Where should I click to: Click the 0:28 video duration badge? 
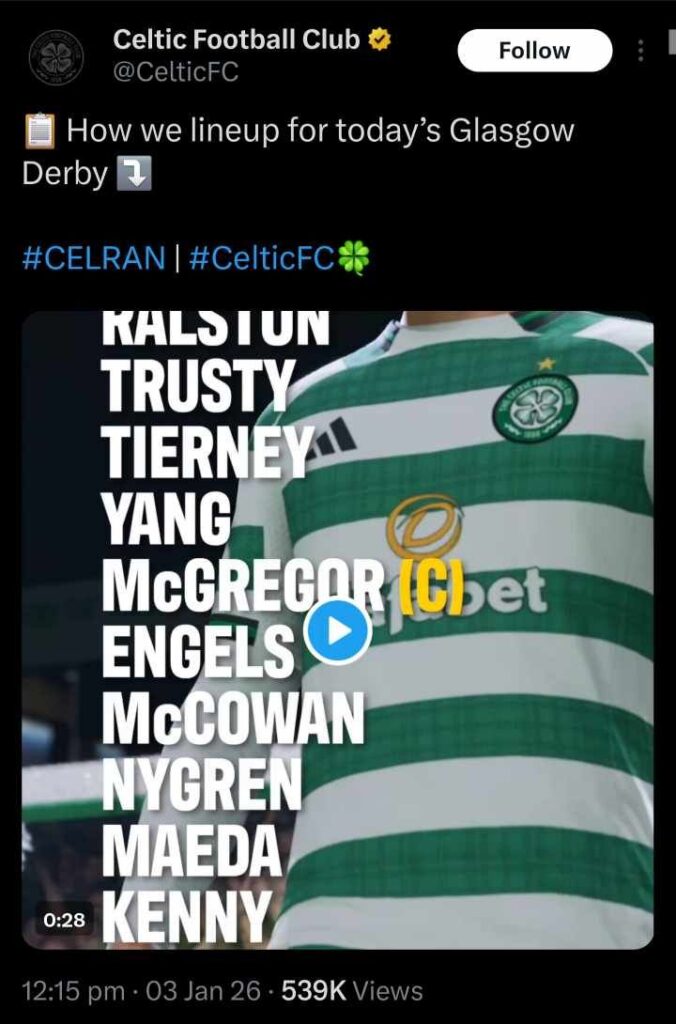pyautogui.click(x=64, y=920)
